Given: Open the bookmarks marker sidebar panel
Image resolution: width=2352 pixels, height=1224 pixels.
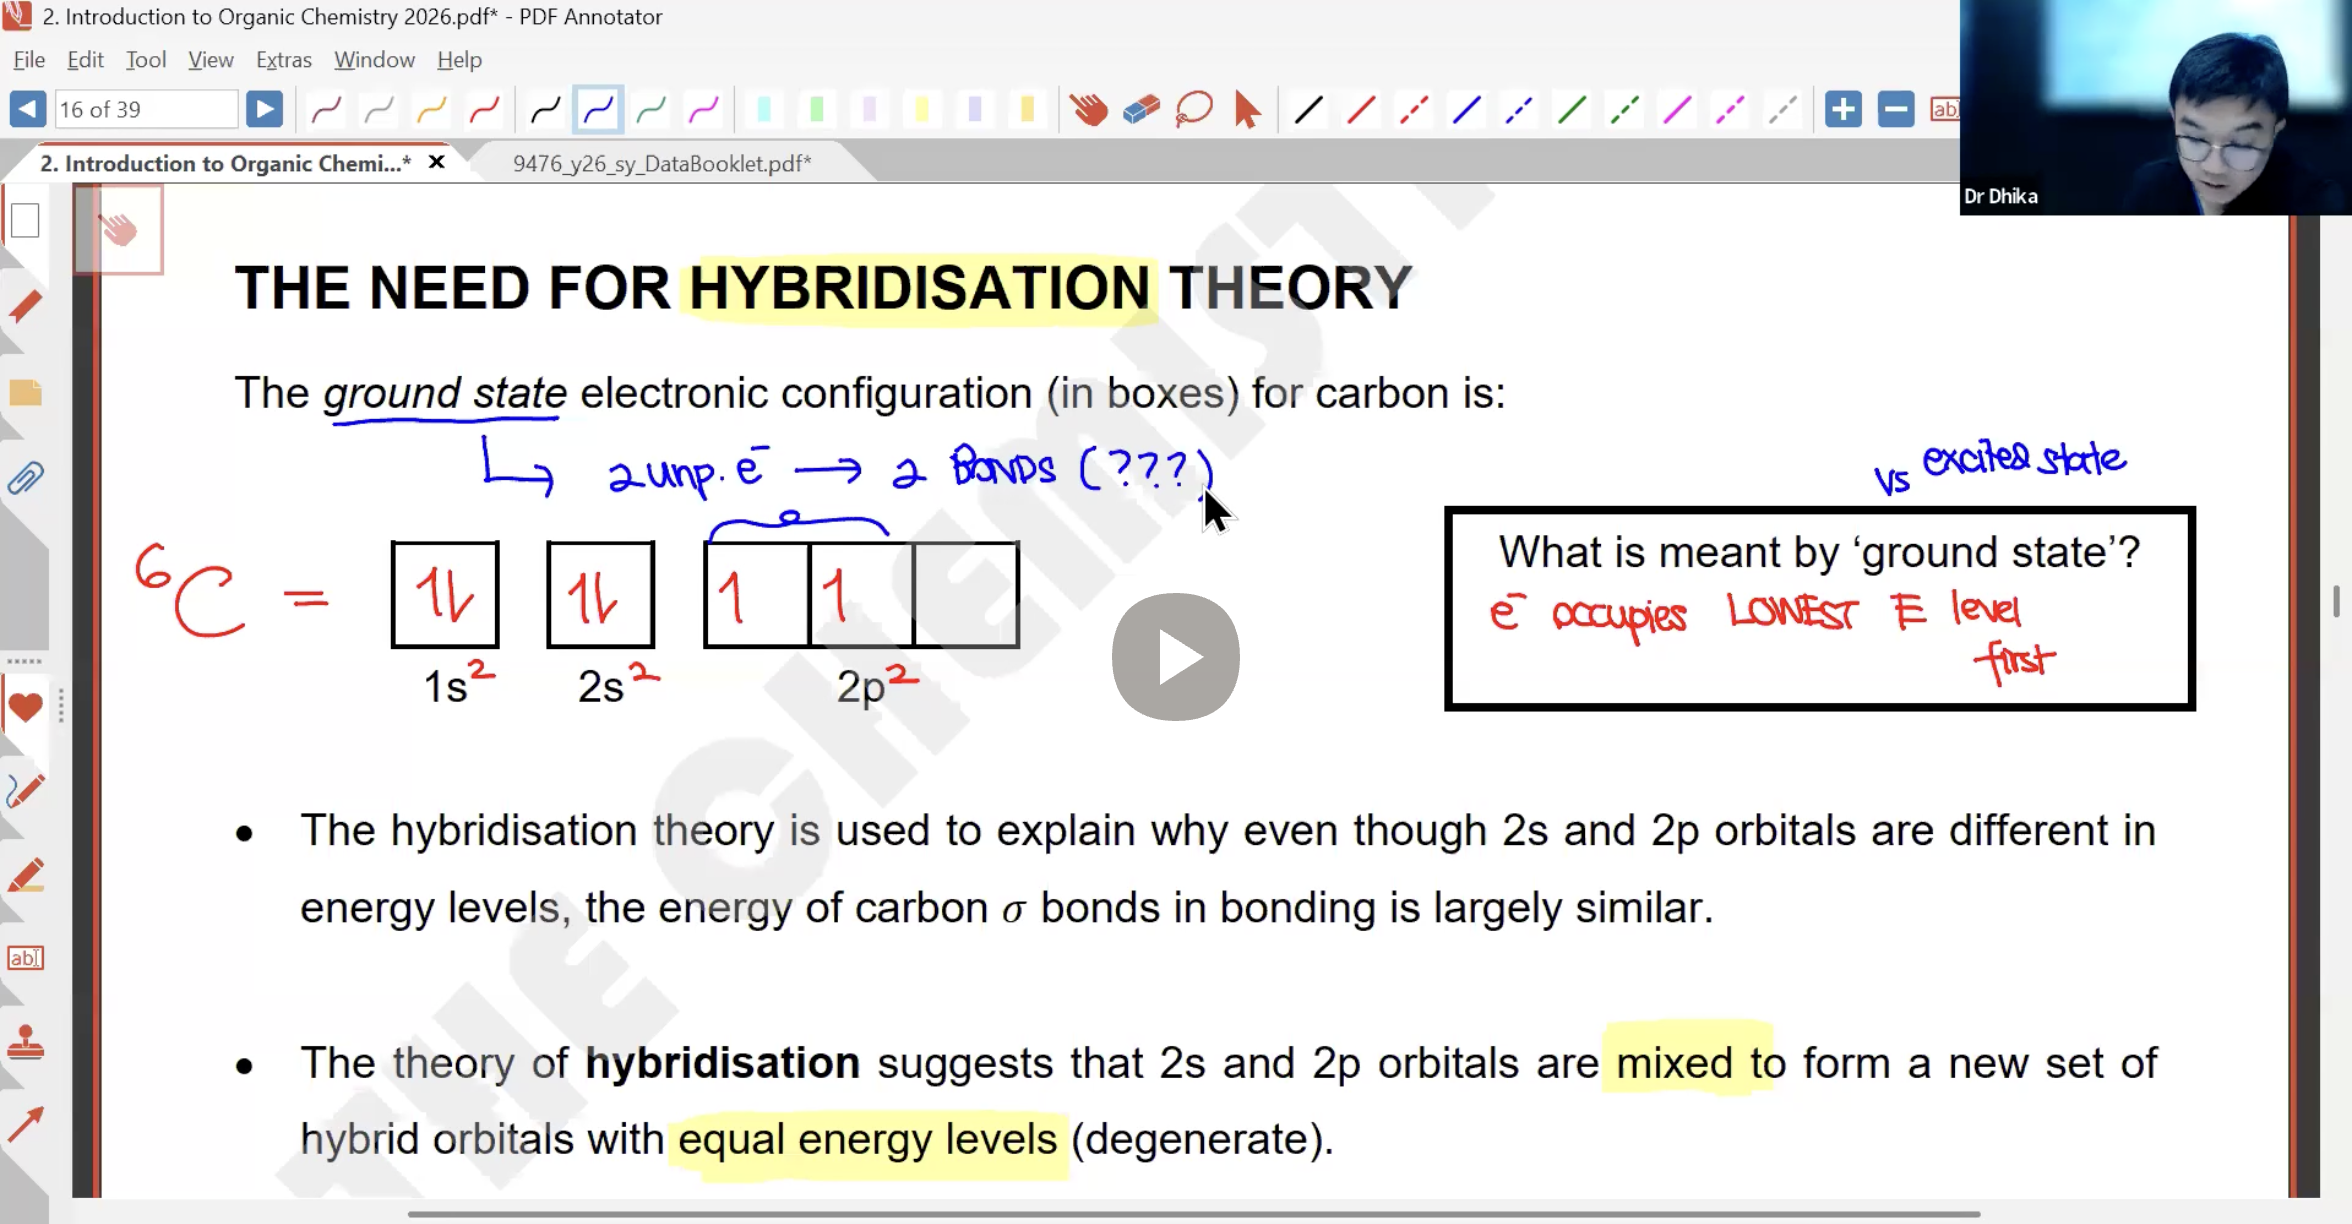Looking at the screenshot, I should pyautogui.click(x=25, y=307).
